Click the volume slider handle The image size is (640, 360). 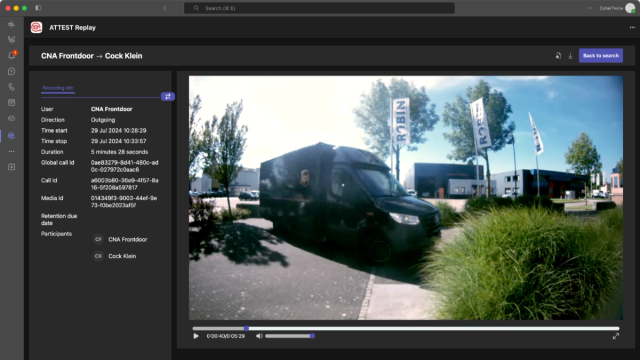312,336
